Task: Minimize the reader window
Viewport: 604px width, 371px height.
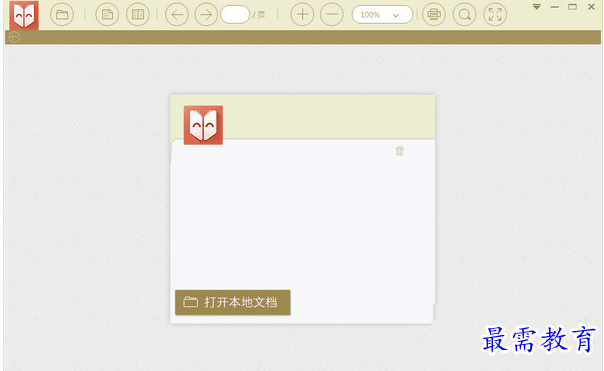Action: click(x=555, y=7)
